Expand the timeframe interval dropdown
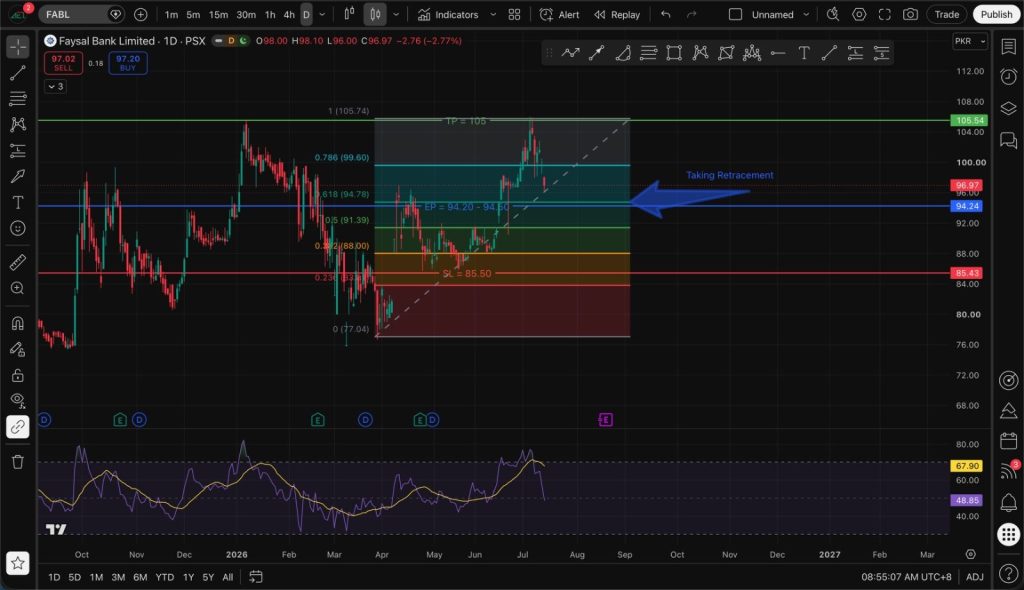Viewport: 1024px width, 590px height. point(322,14)
